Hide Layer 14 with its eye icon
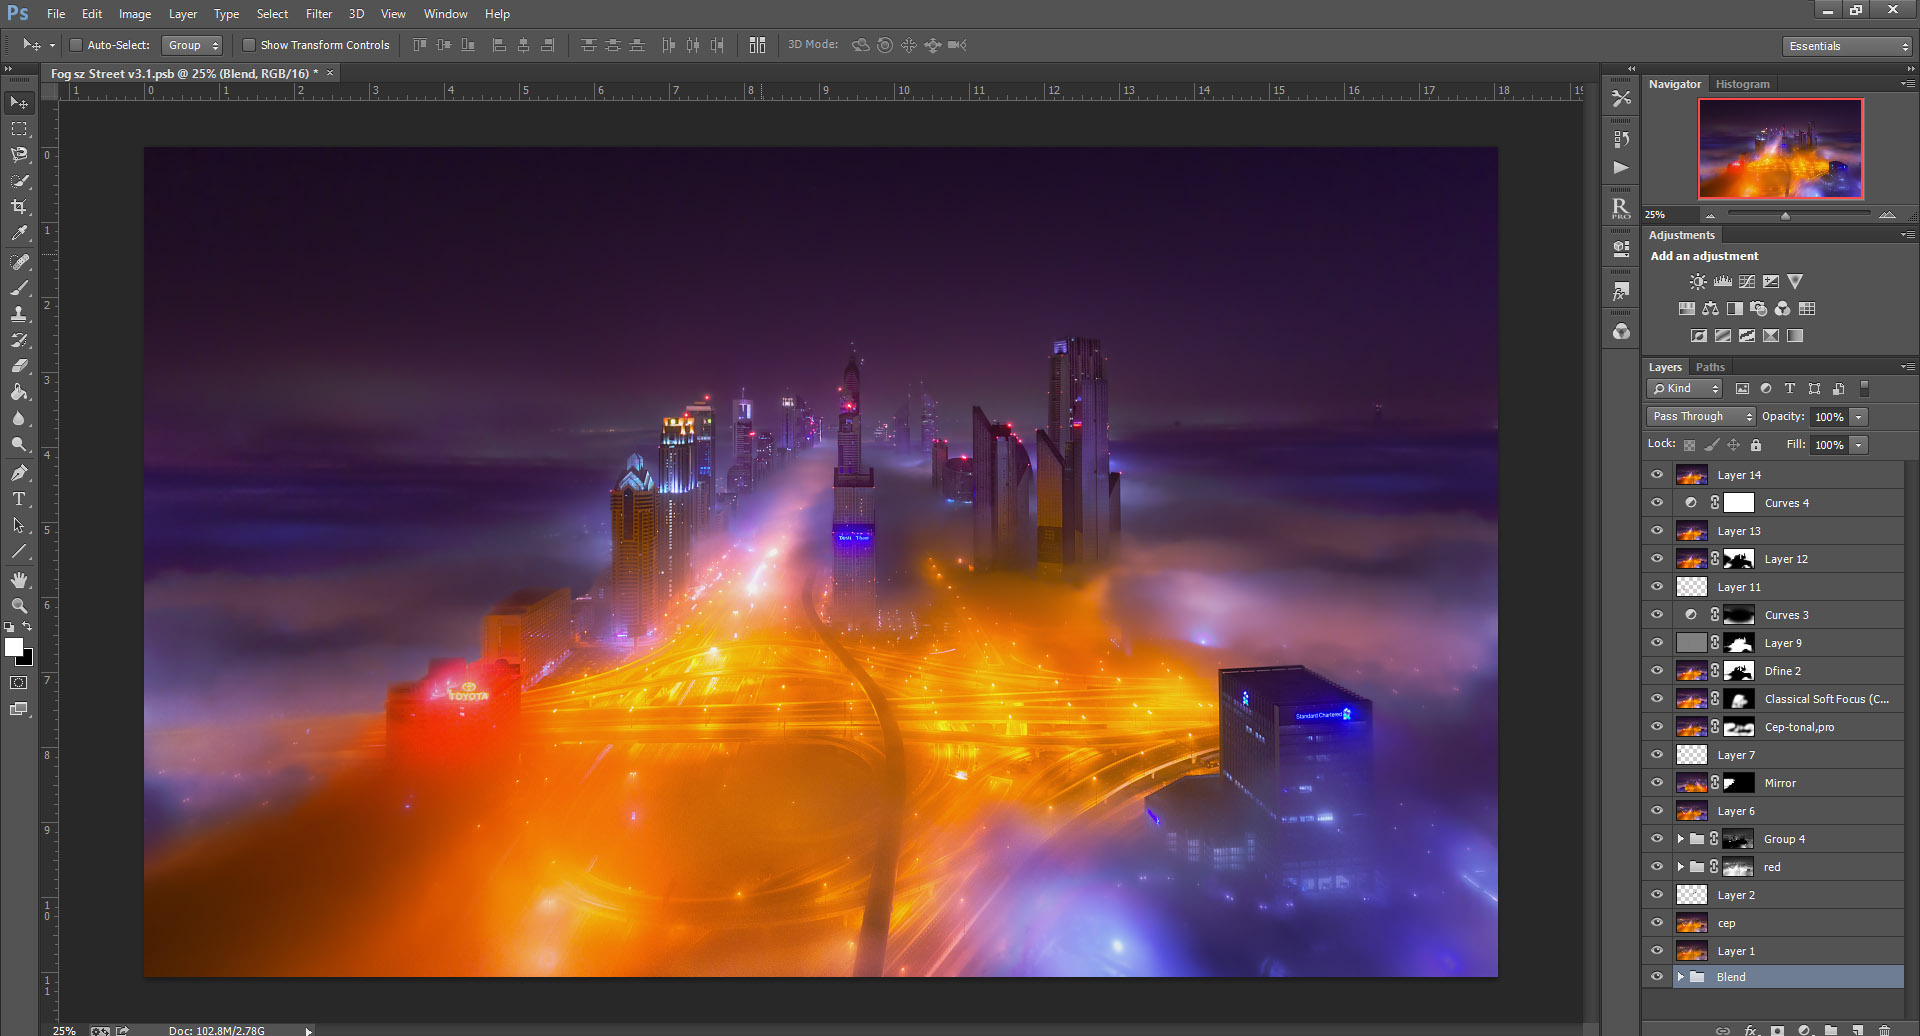 click(x=1657, y=475)
